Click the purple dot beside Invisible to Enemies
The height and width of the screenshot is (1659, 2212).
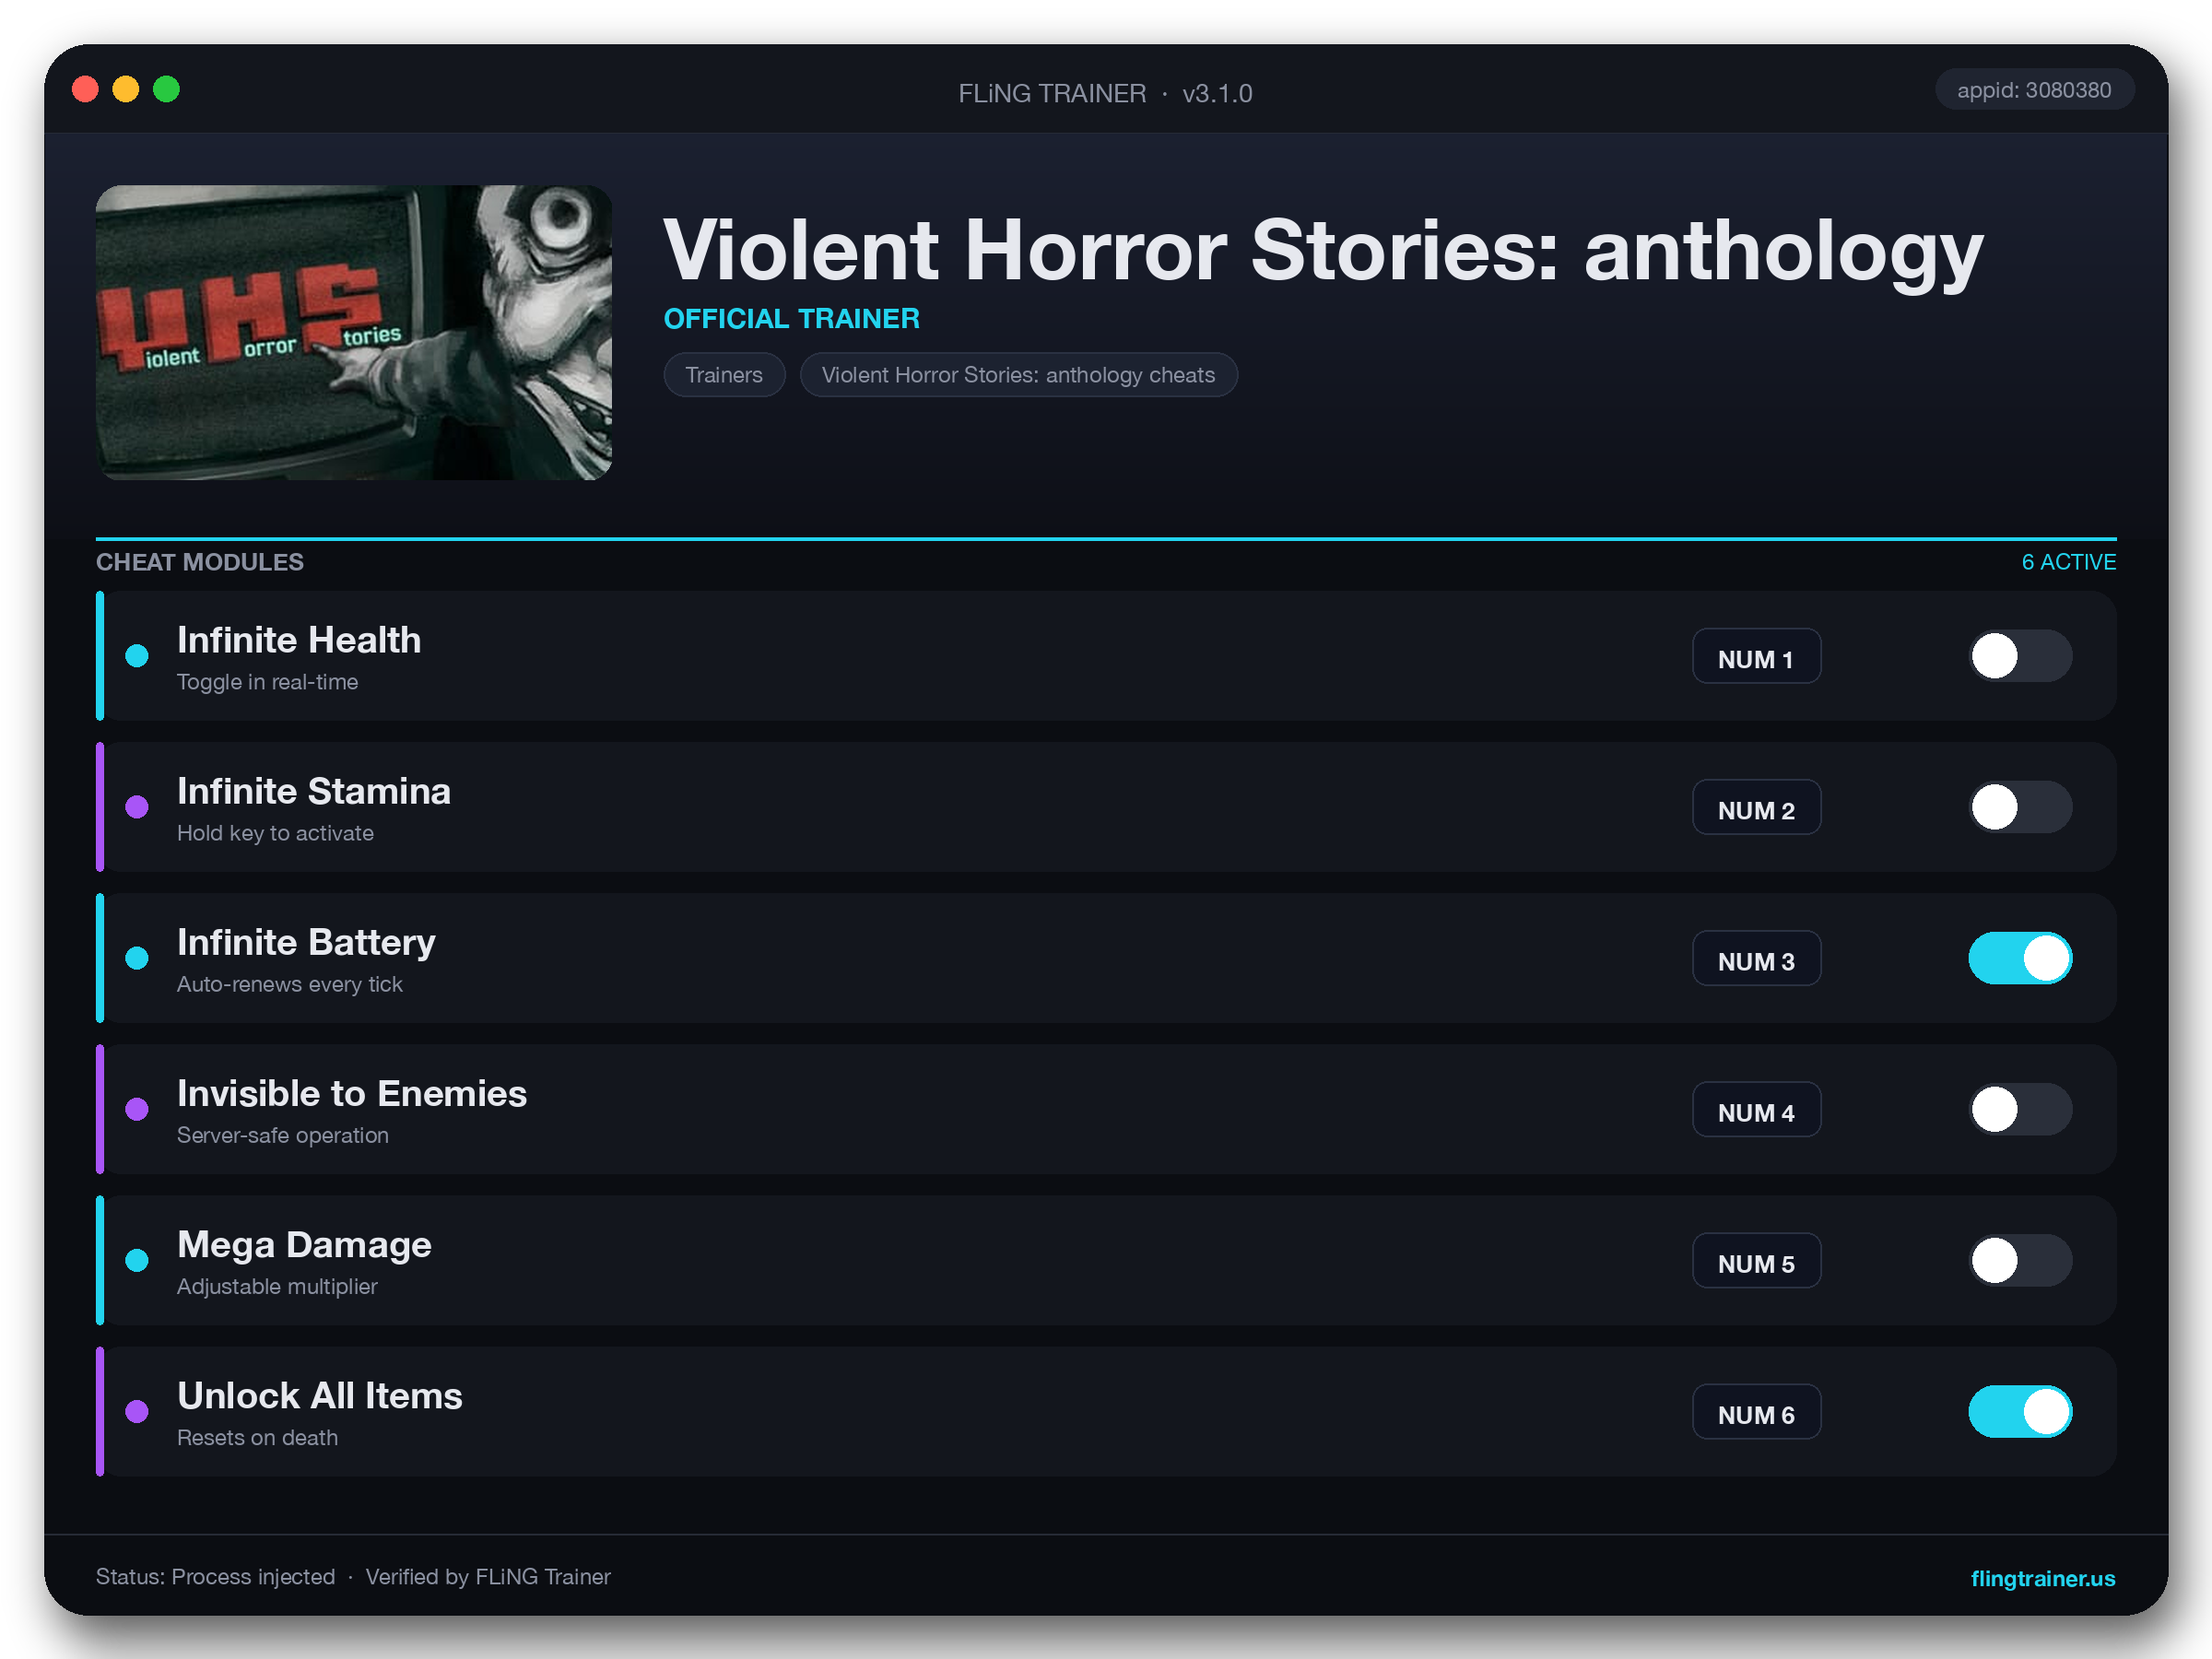(137, 1109)
